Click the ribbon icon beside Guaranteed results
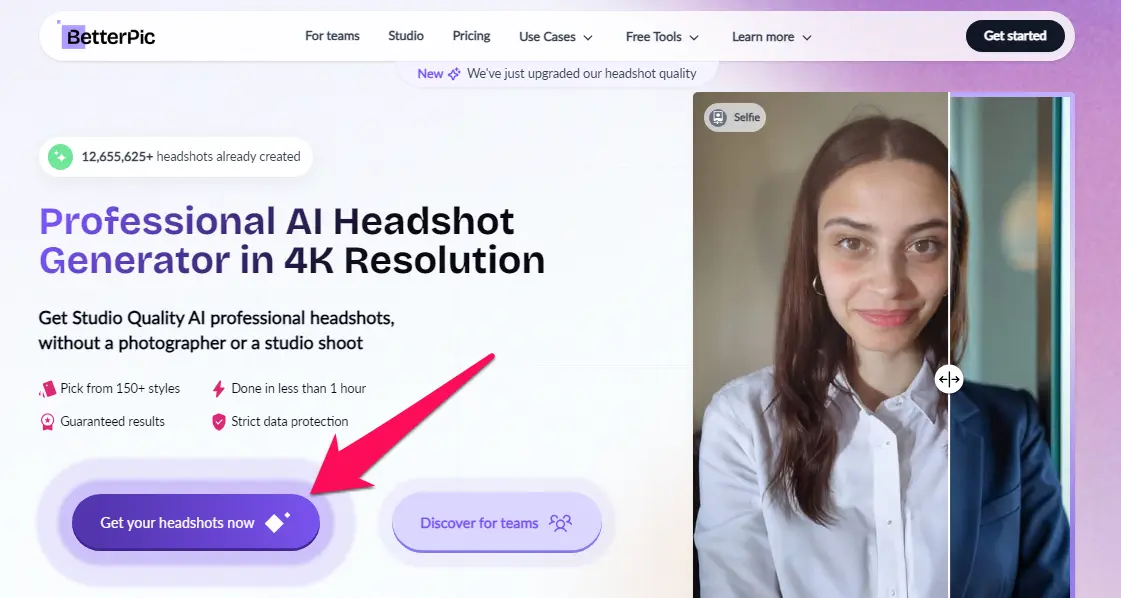This screenshot has width=1121, height=598. coord(47,422)
